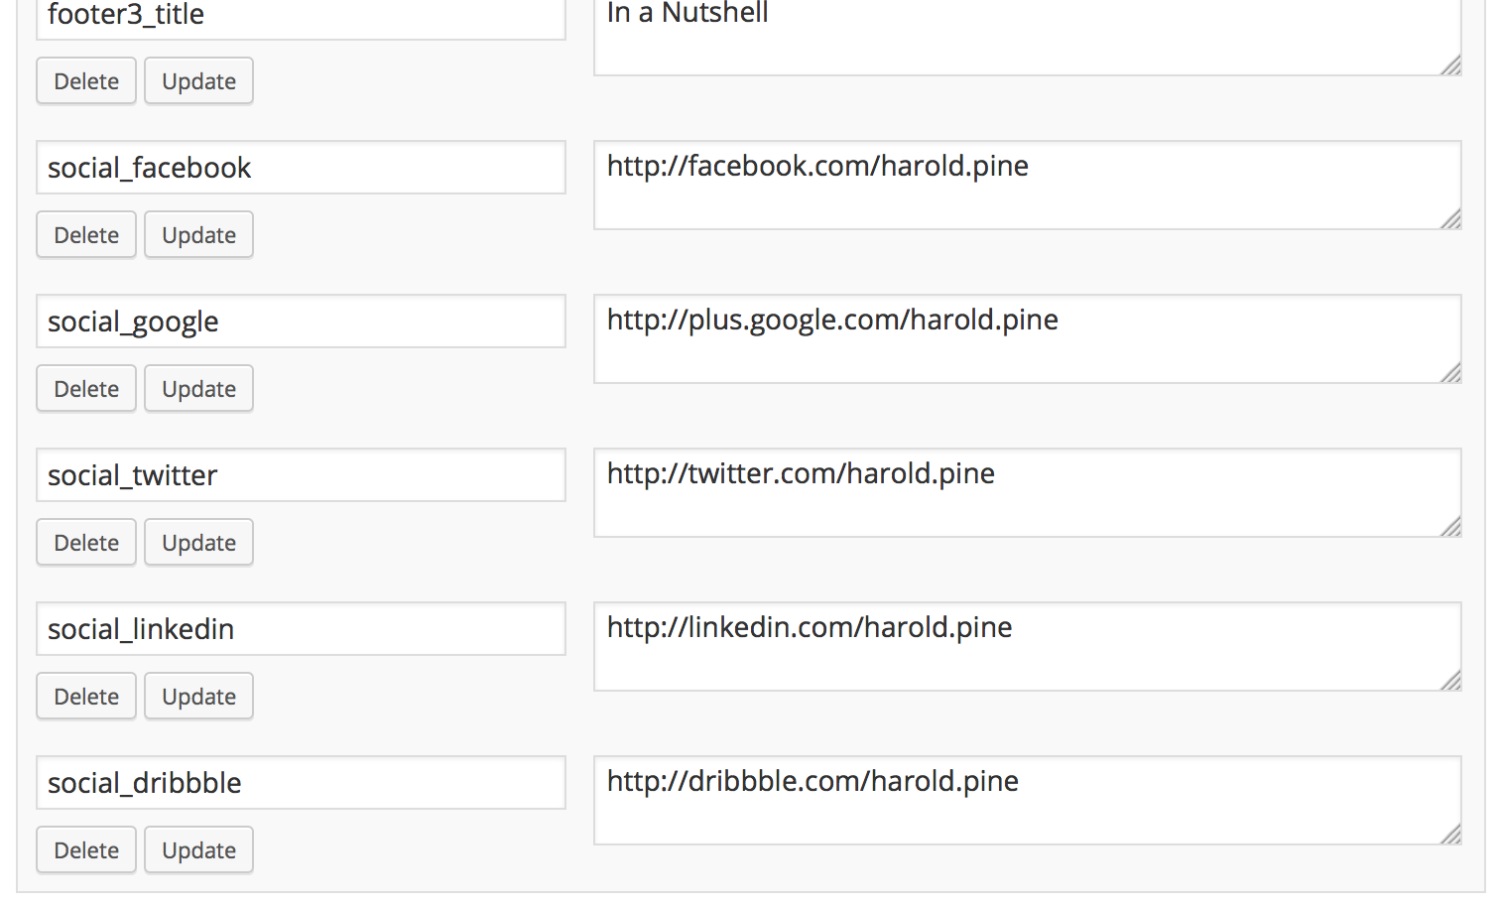
Task: Focus the social_facebook name input
Action: [300, 168]
